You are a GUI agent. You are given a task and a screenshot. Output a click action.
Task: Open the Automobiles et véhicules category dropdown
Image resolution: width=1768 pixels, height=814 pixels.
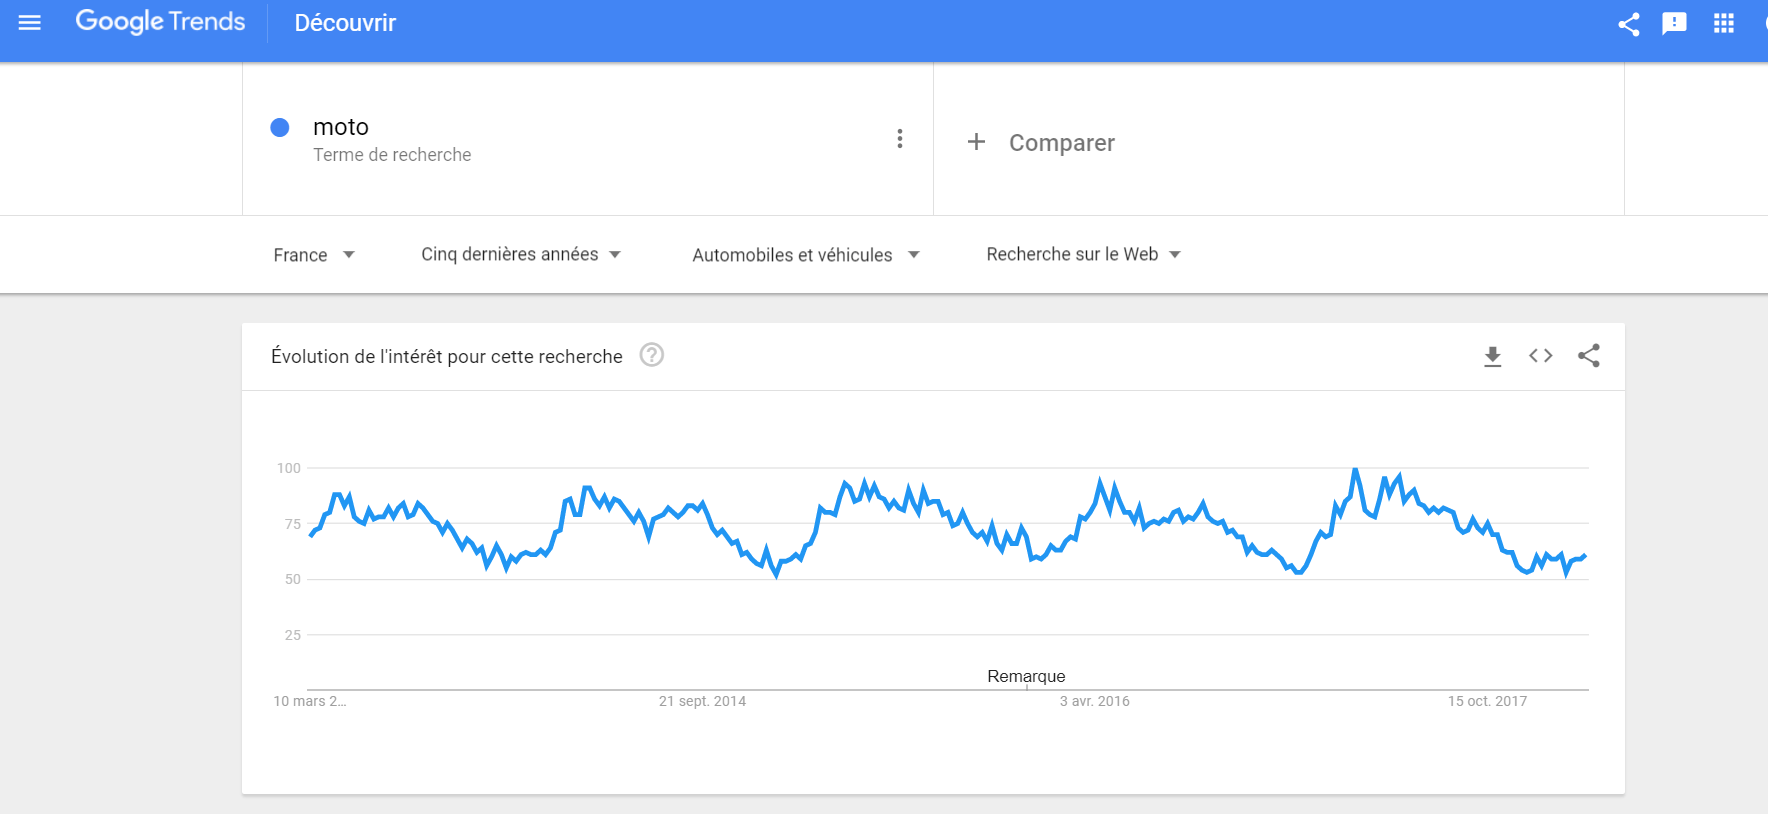coord(804,254)
